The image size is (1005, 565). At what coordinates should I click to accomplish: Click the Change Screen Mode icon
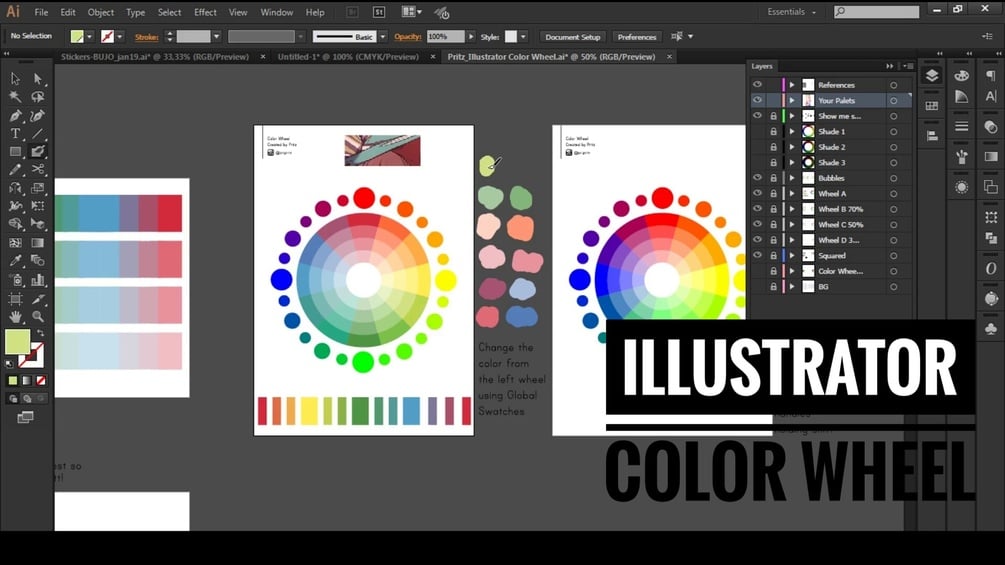point(26,418)
